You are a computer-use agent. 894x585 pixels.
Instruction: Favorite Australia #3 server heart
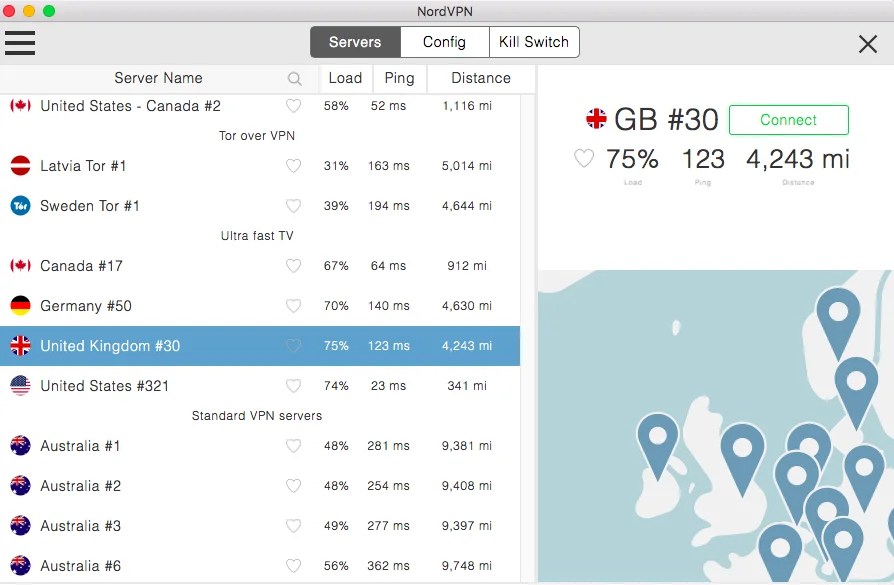click(x=293, y=525)
